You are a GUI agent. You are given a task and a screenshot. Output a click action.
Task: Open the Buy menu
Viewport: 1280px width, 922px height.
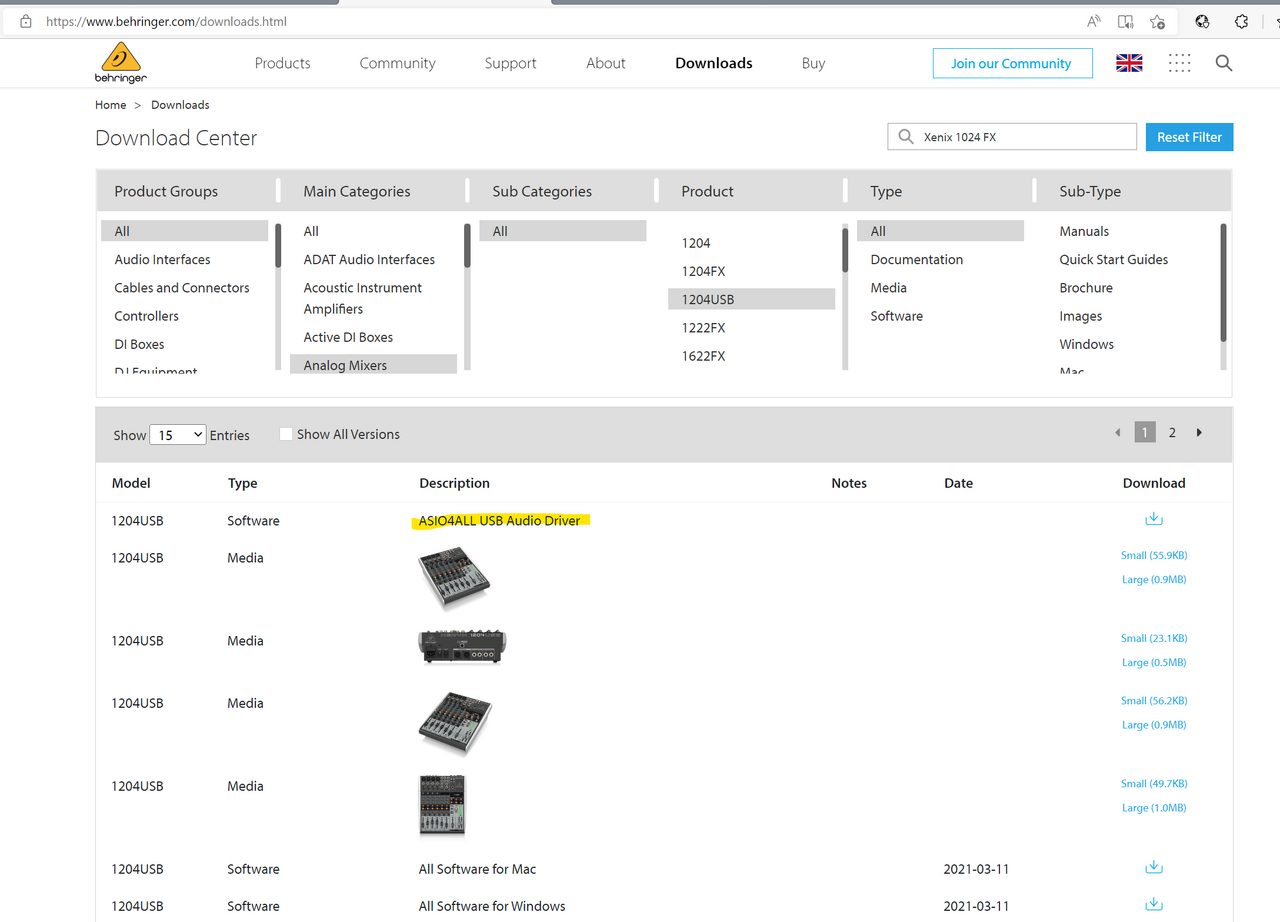(x=813, y=63)
